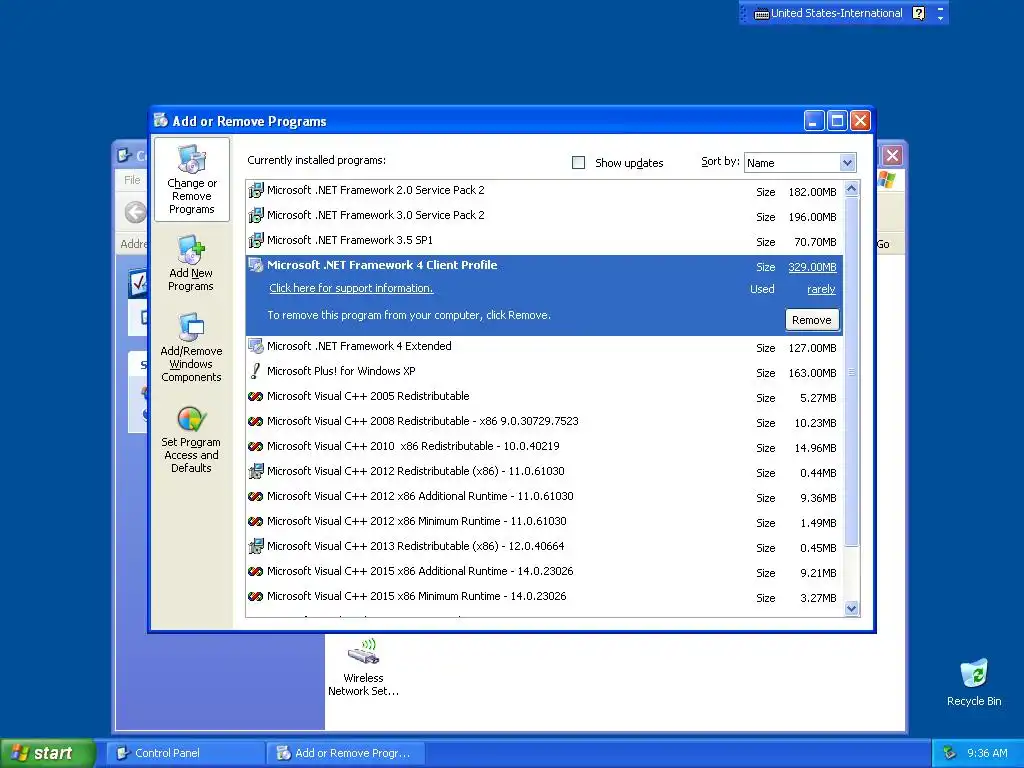
Task: Select Visual C++ 2015 x86 Minimum Runtime entry
Action: click(x=545, y=597)
